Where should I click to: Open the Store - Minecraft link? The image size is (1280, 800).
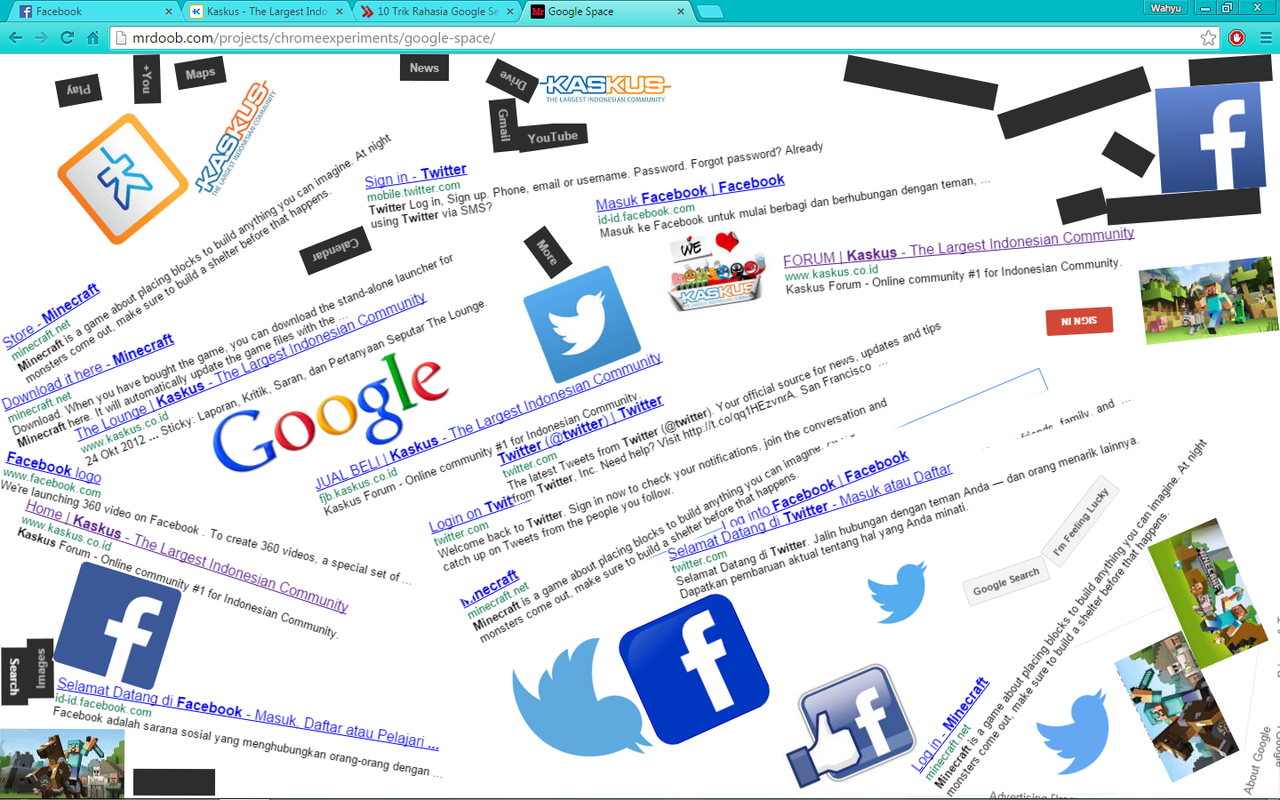pyautogui.click(x=50, y=316)
